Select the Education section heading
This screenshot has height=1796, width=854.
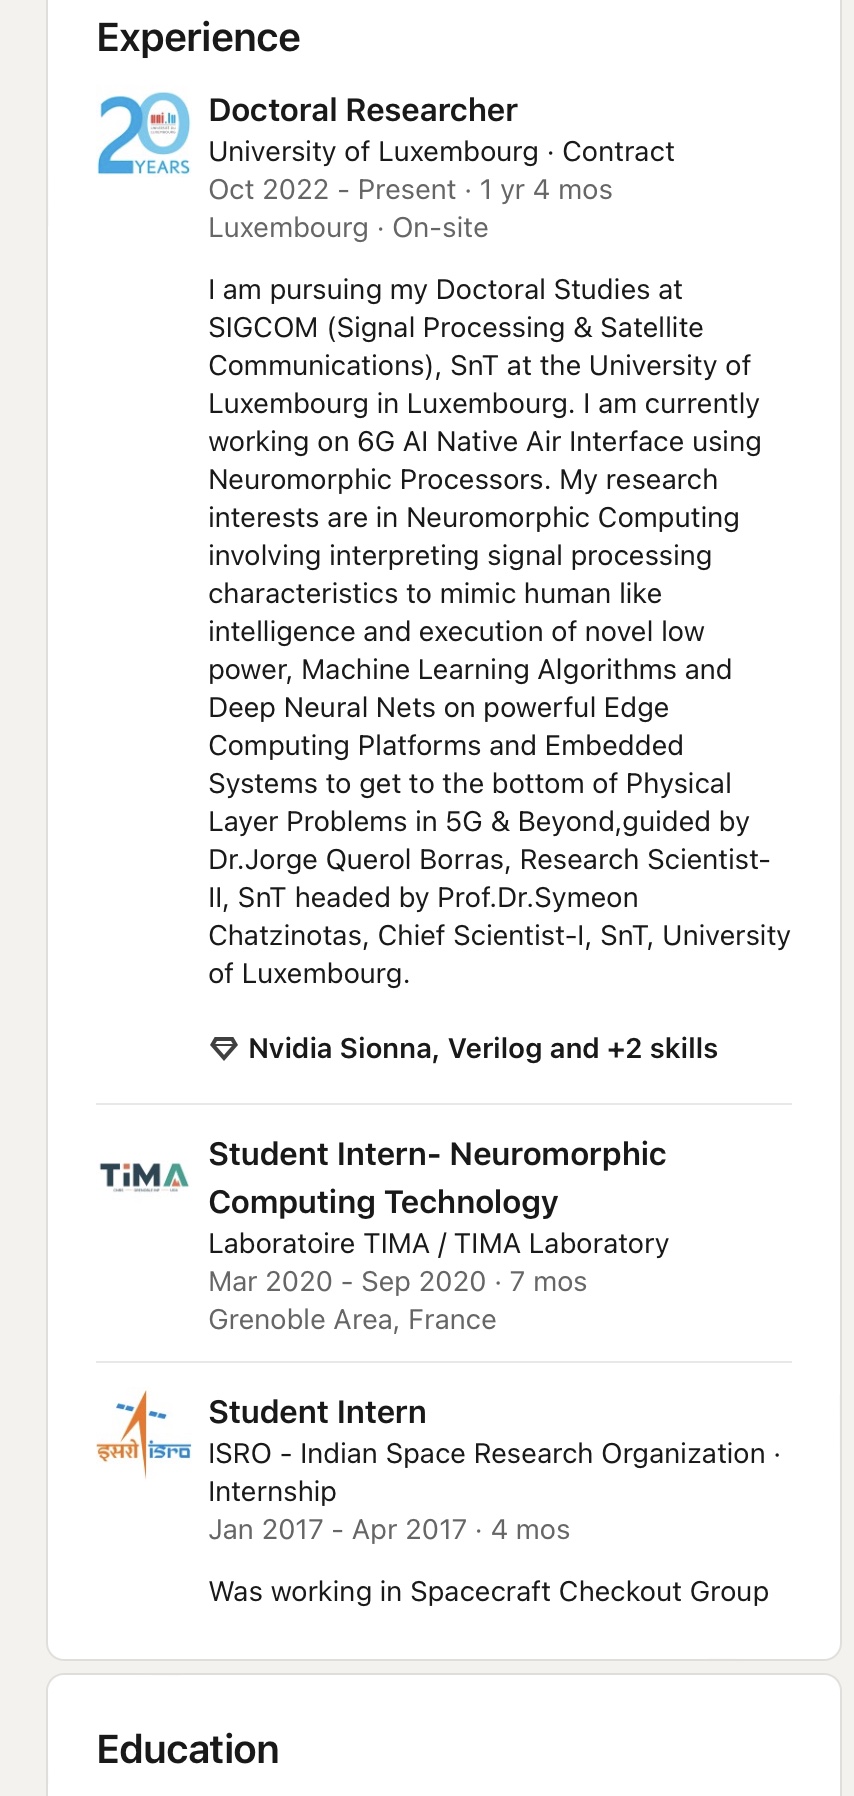[x=188, y=1750]
